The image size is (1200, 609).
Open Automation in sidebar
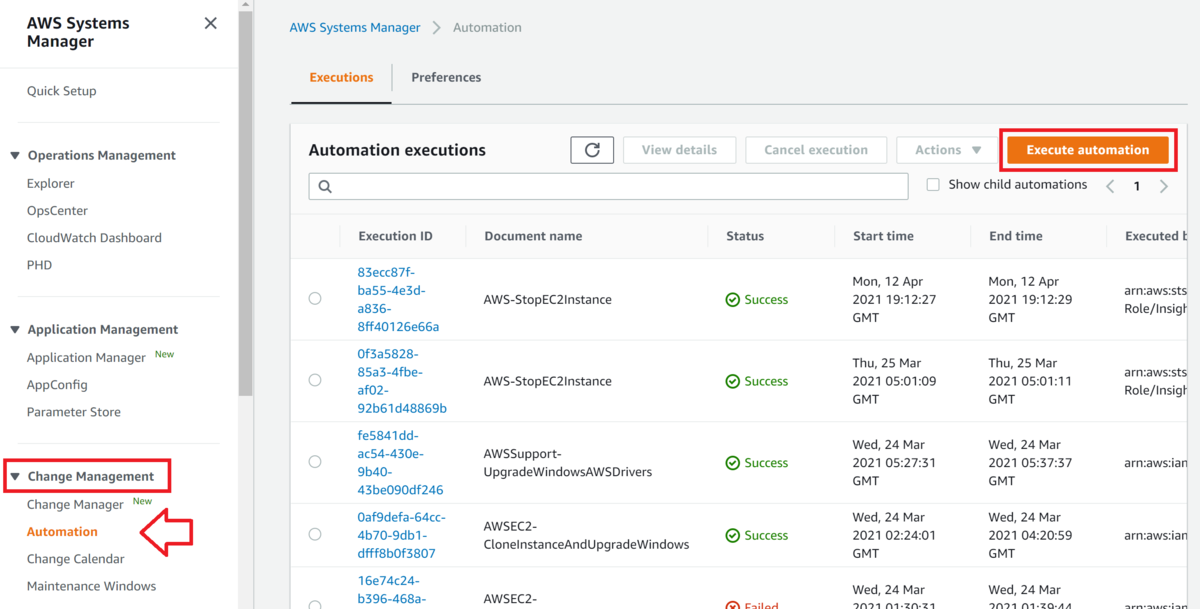pos(62,532)
